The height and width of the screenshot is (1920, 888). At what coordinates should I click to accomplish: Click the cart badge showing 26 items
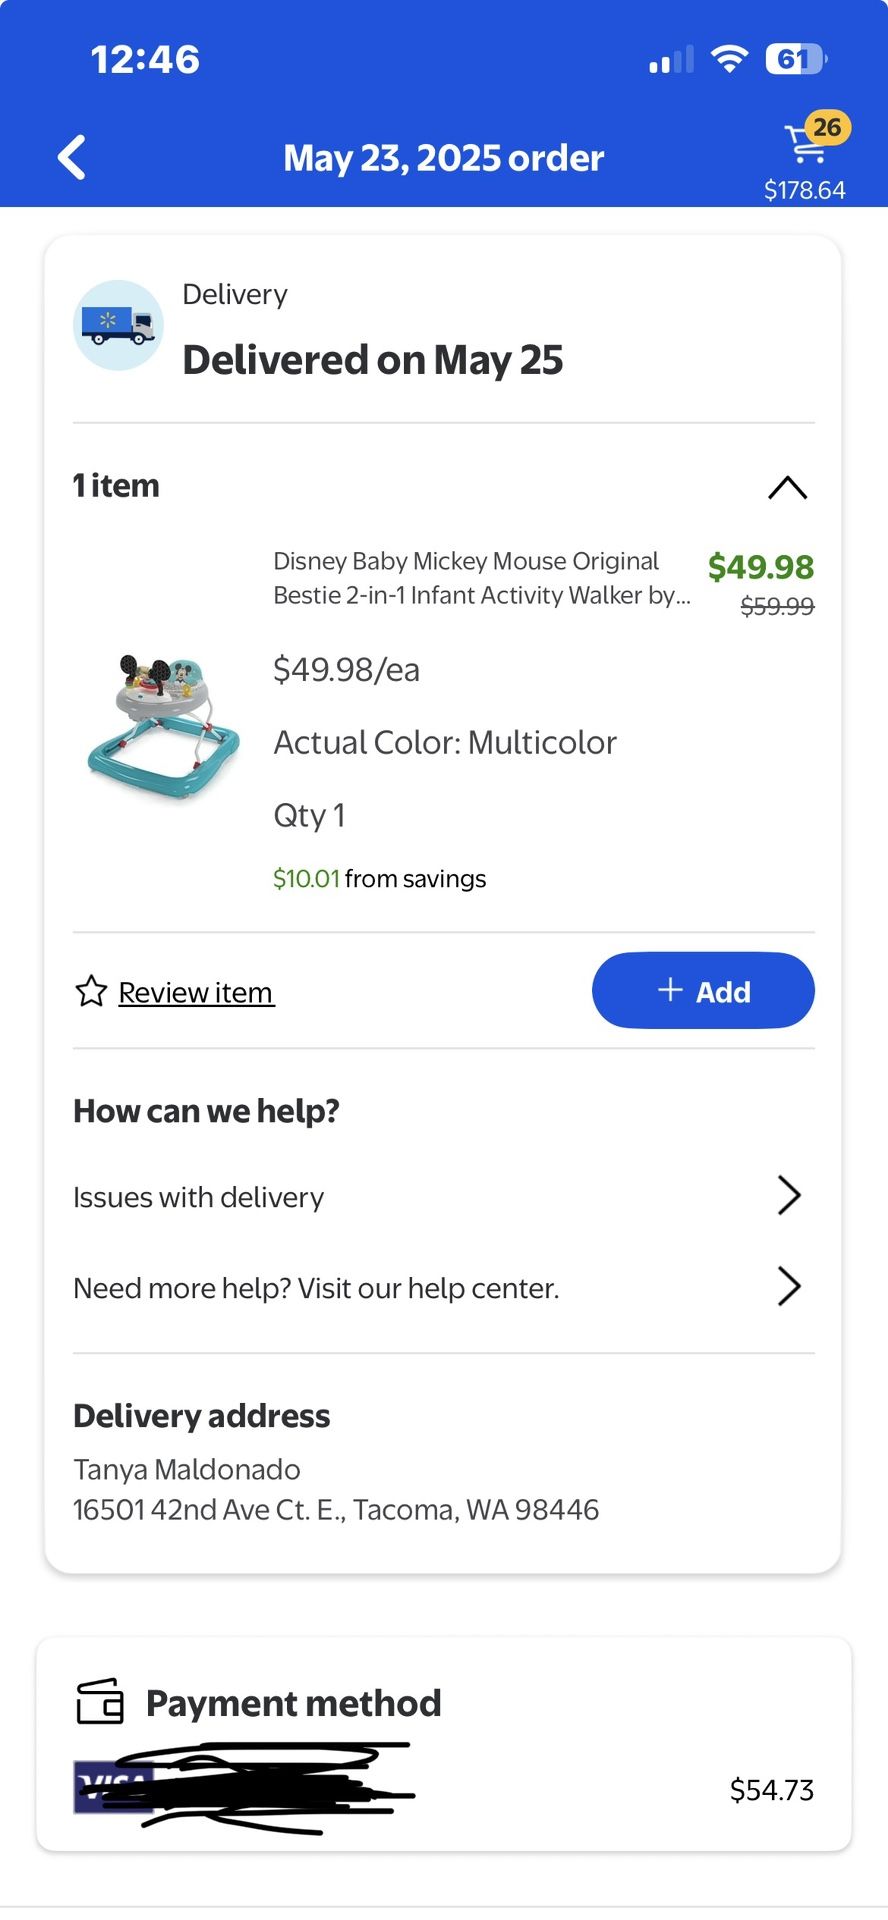click(x=826, y=127)
